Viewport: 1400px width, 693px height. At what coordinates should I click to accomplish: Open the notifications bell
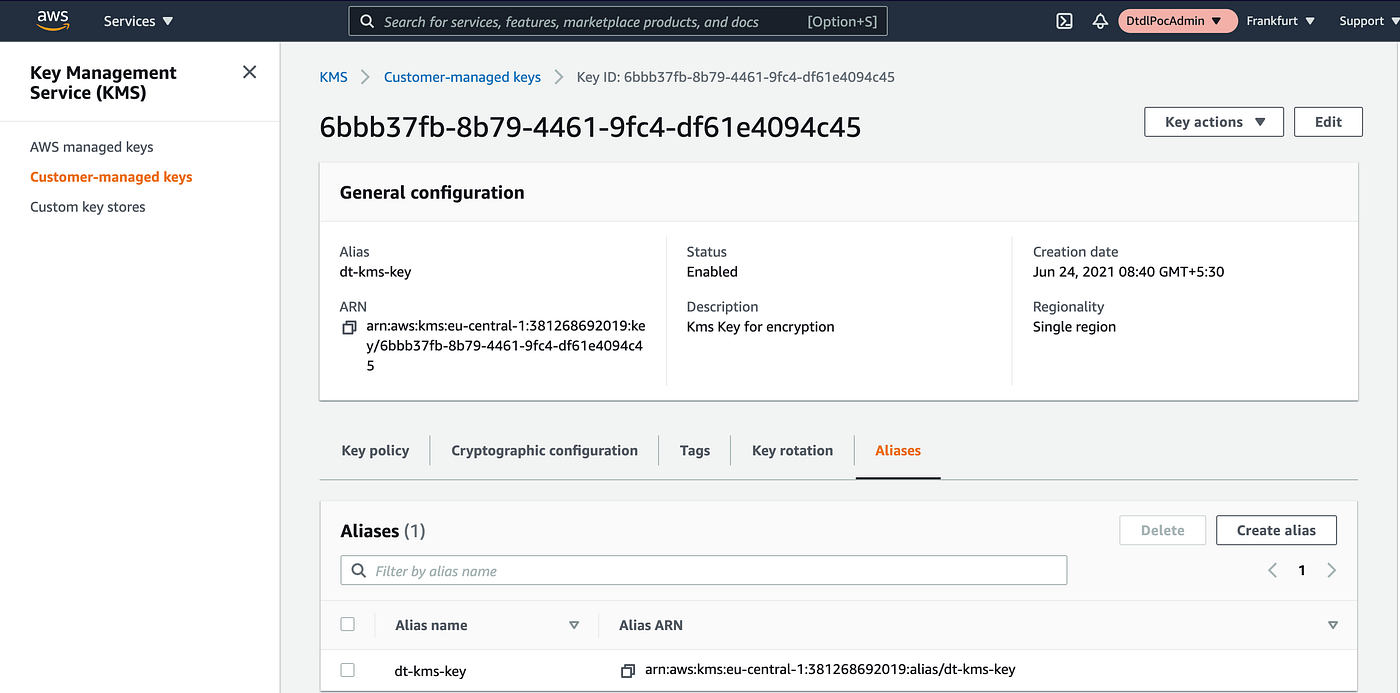click(1100, 20)
